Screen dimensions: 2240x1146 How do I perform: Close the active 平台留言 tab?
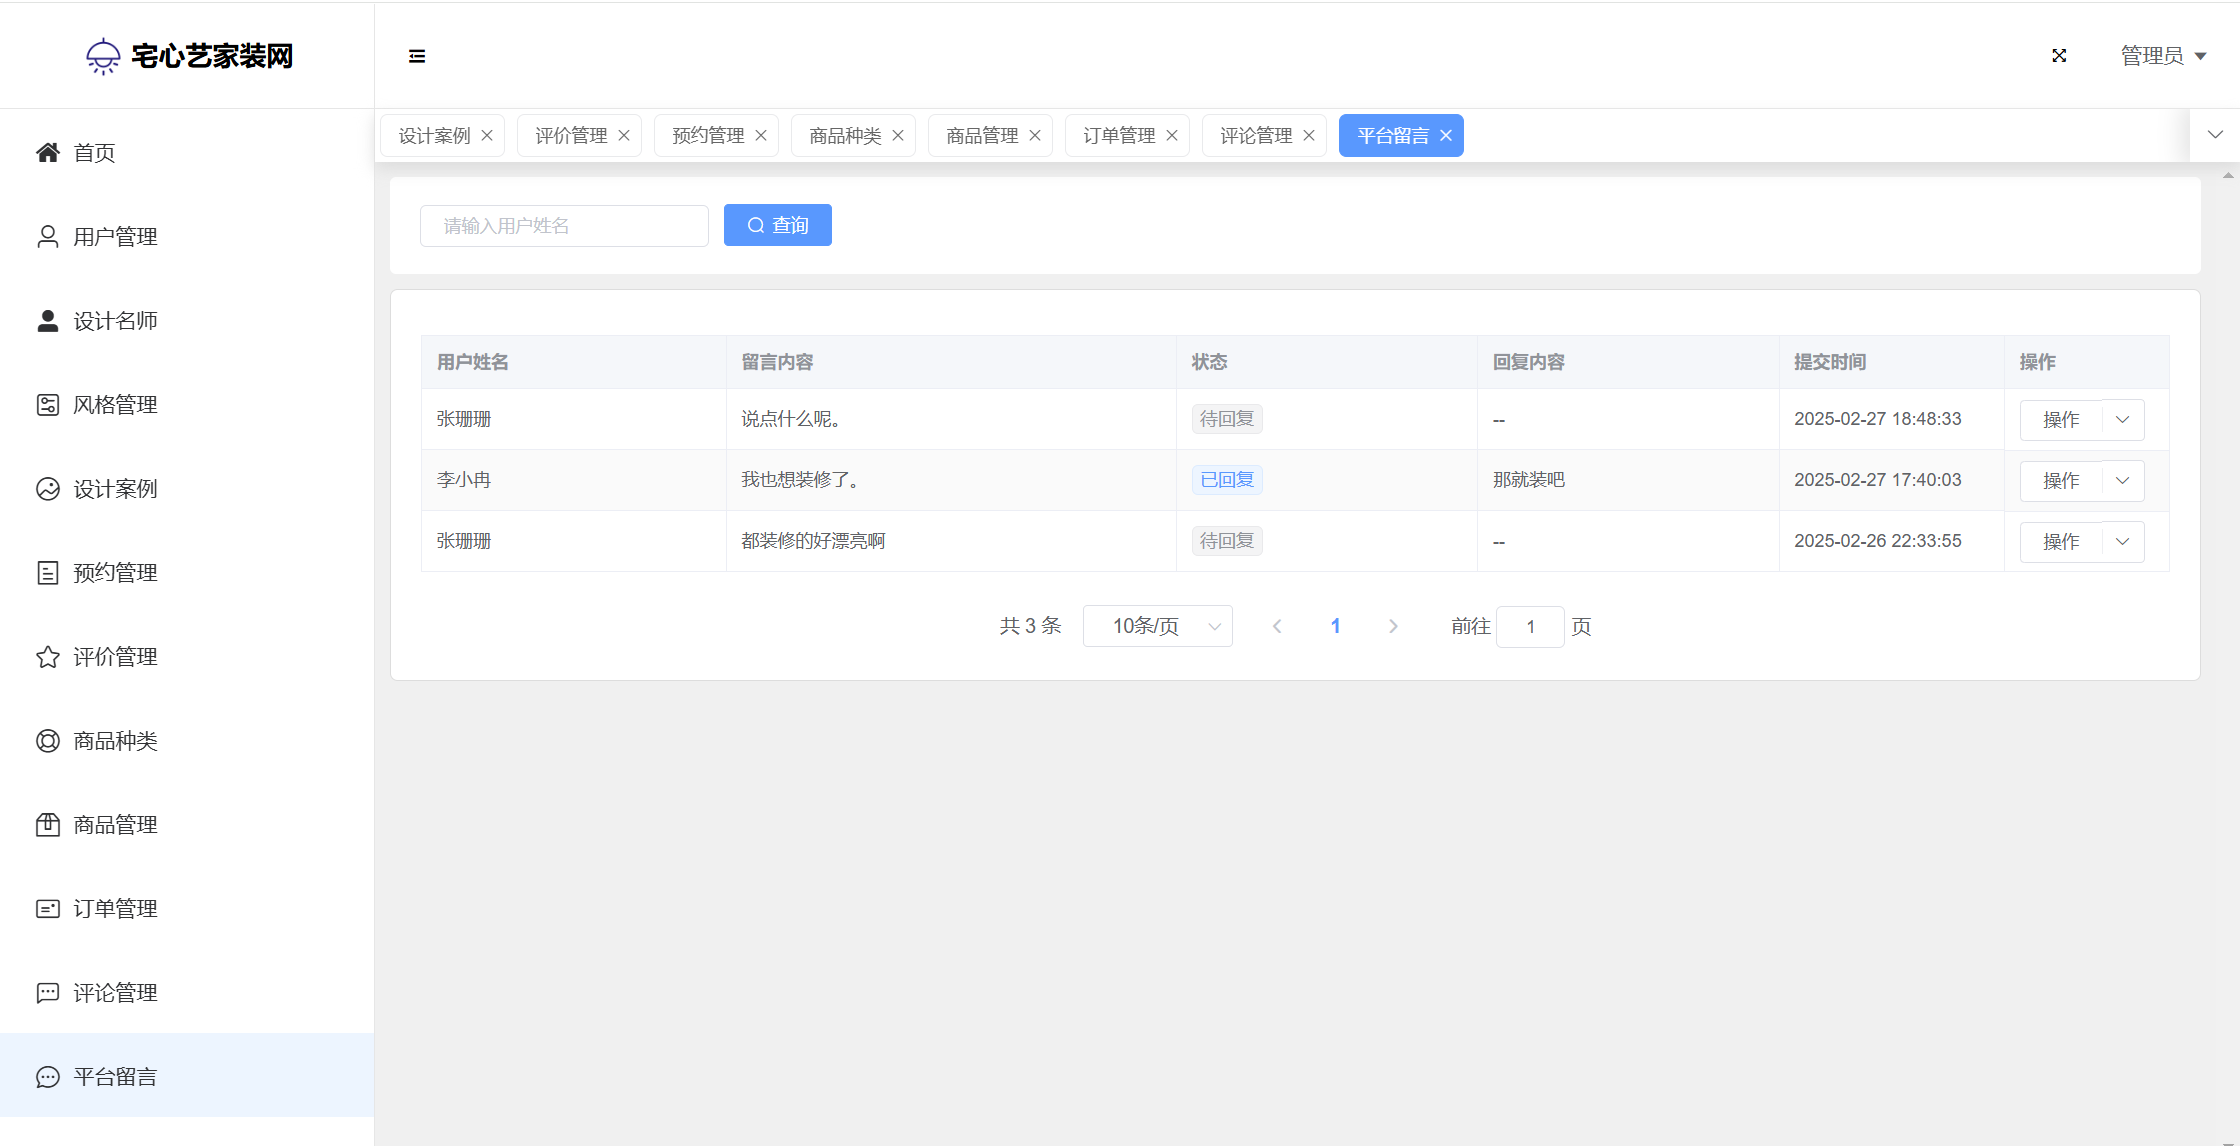pyautogui.click(x=1446, y=136)
